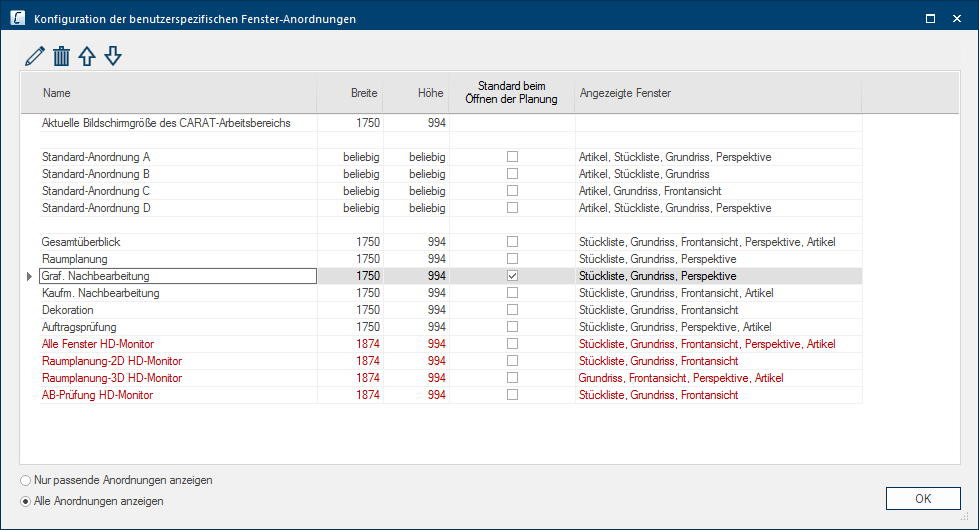Uncheck default checkbox for Graf. Nachbearbeitung
Viewport: 979px width, 530px height.
[512, 276]
